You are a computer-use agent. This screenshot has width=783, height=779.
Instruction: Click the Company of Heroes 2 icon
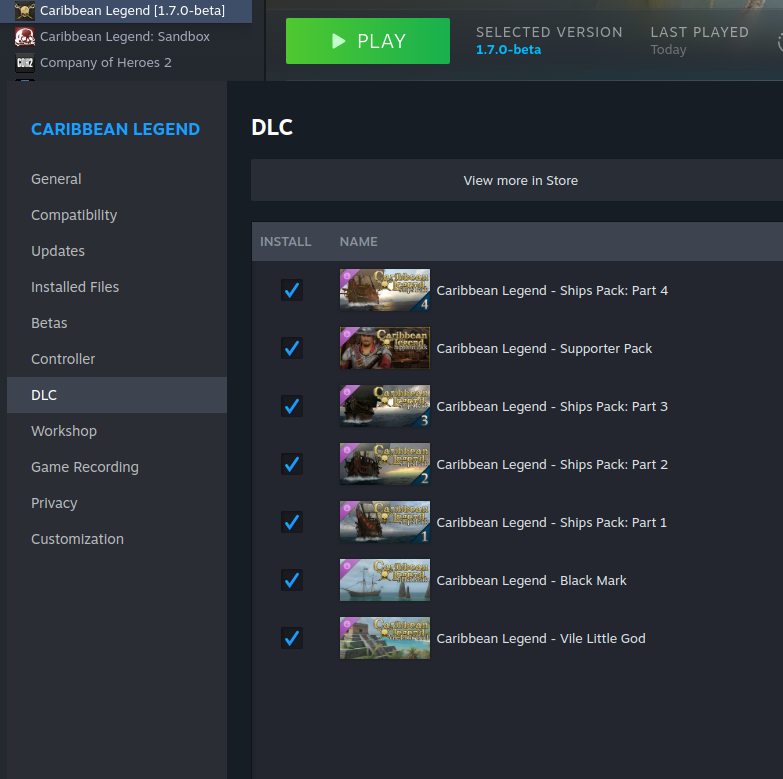click(24, 62)
